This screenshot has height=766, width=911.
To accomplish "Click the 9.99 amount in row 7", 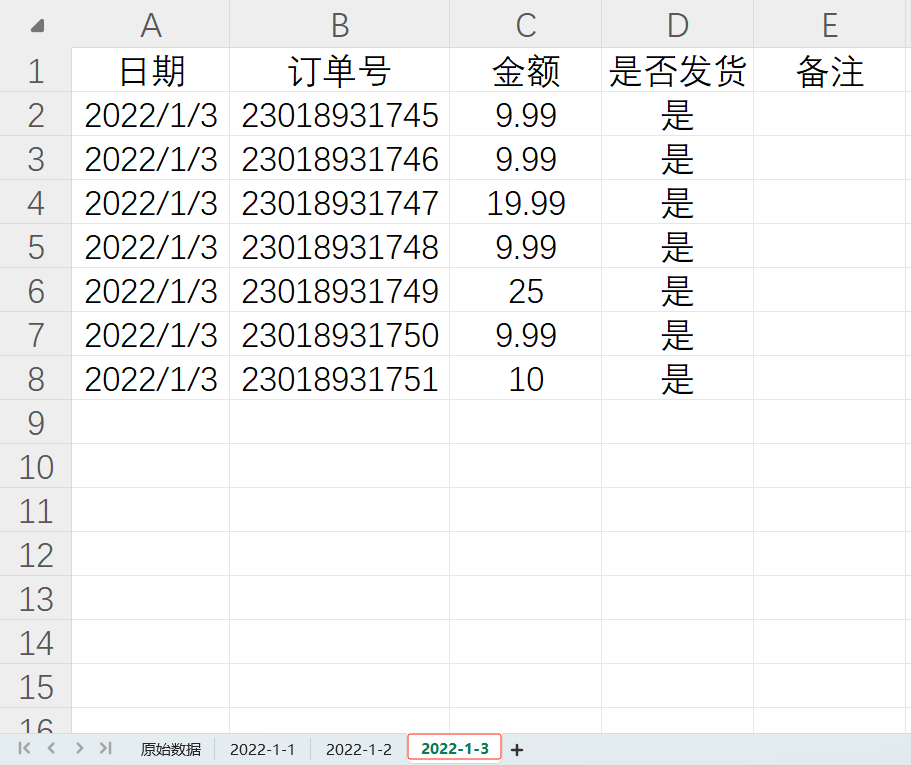I will [x=526, y=334].
